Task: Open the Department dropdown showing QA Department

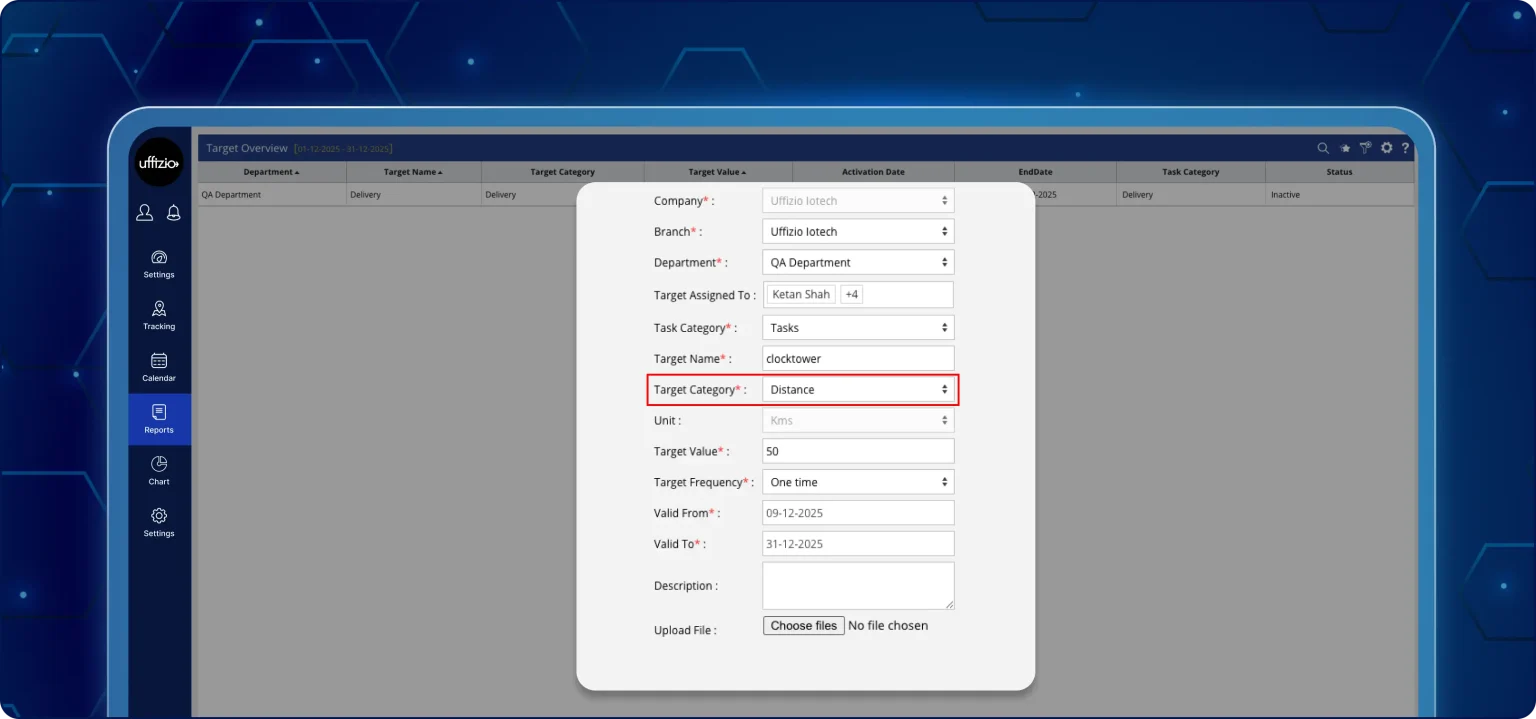Action: (x=858, y=263)
